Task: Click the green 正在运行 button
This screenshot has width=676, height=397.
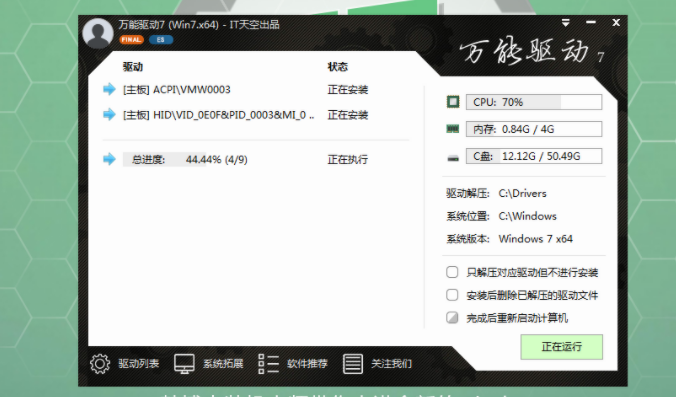Action: point(561,347)
